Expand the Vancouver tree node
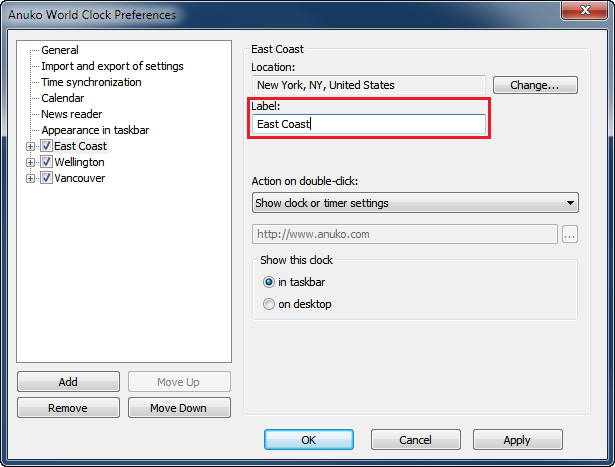Screen dimensions: 615x467 click(x=31, y=178)
